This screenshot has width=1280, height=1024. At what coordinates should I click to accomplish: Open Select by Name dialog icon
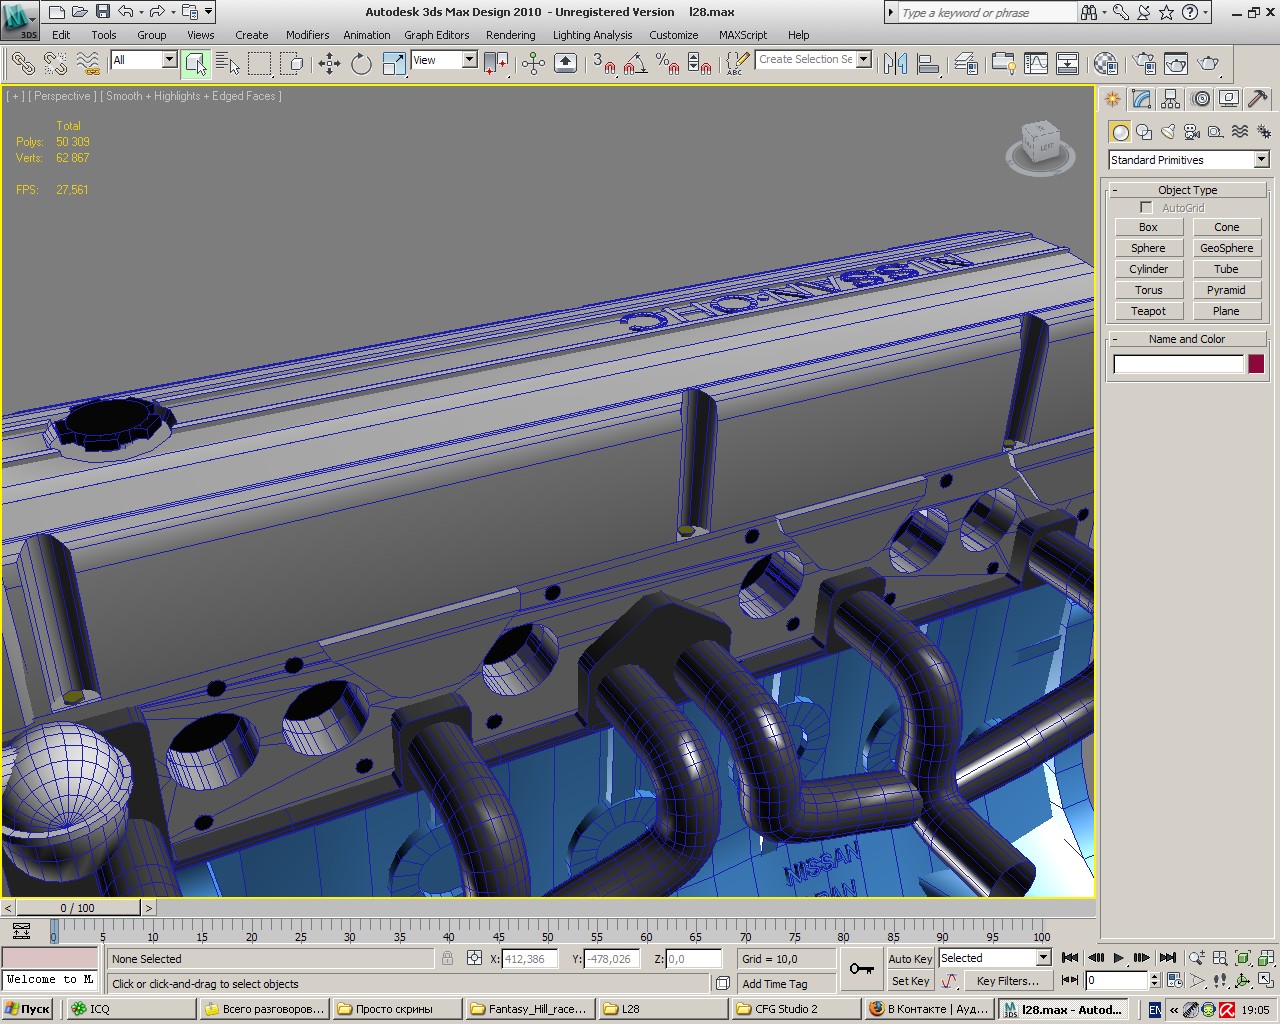[228, 64]
